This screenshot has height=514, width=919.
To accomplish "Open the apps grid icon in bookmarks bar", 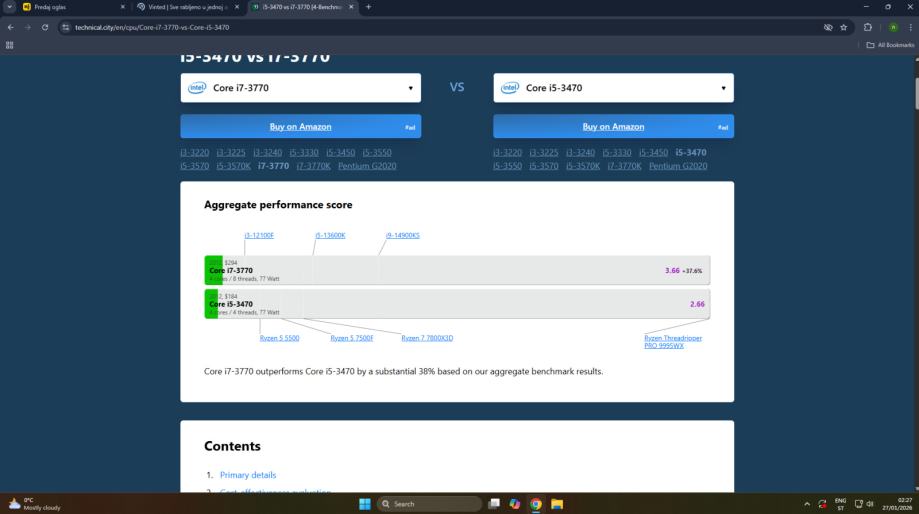I will click(x=9, y=45).
